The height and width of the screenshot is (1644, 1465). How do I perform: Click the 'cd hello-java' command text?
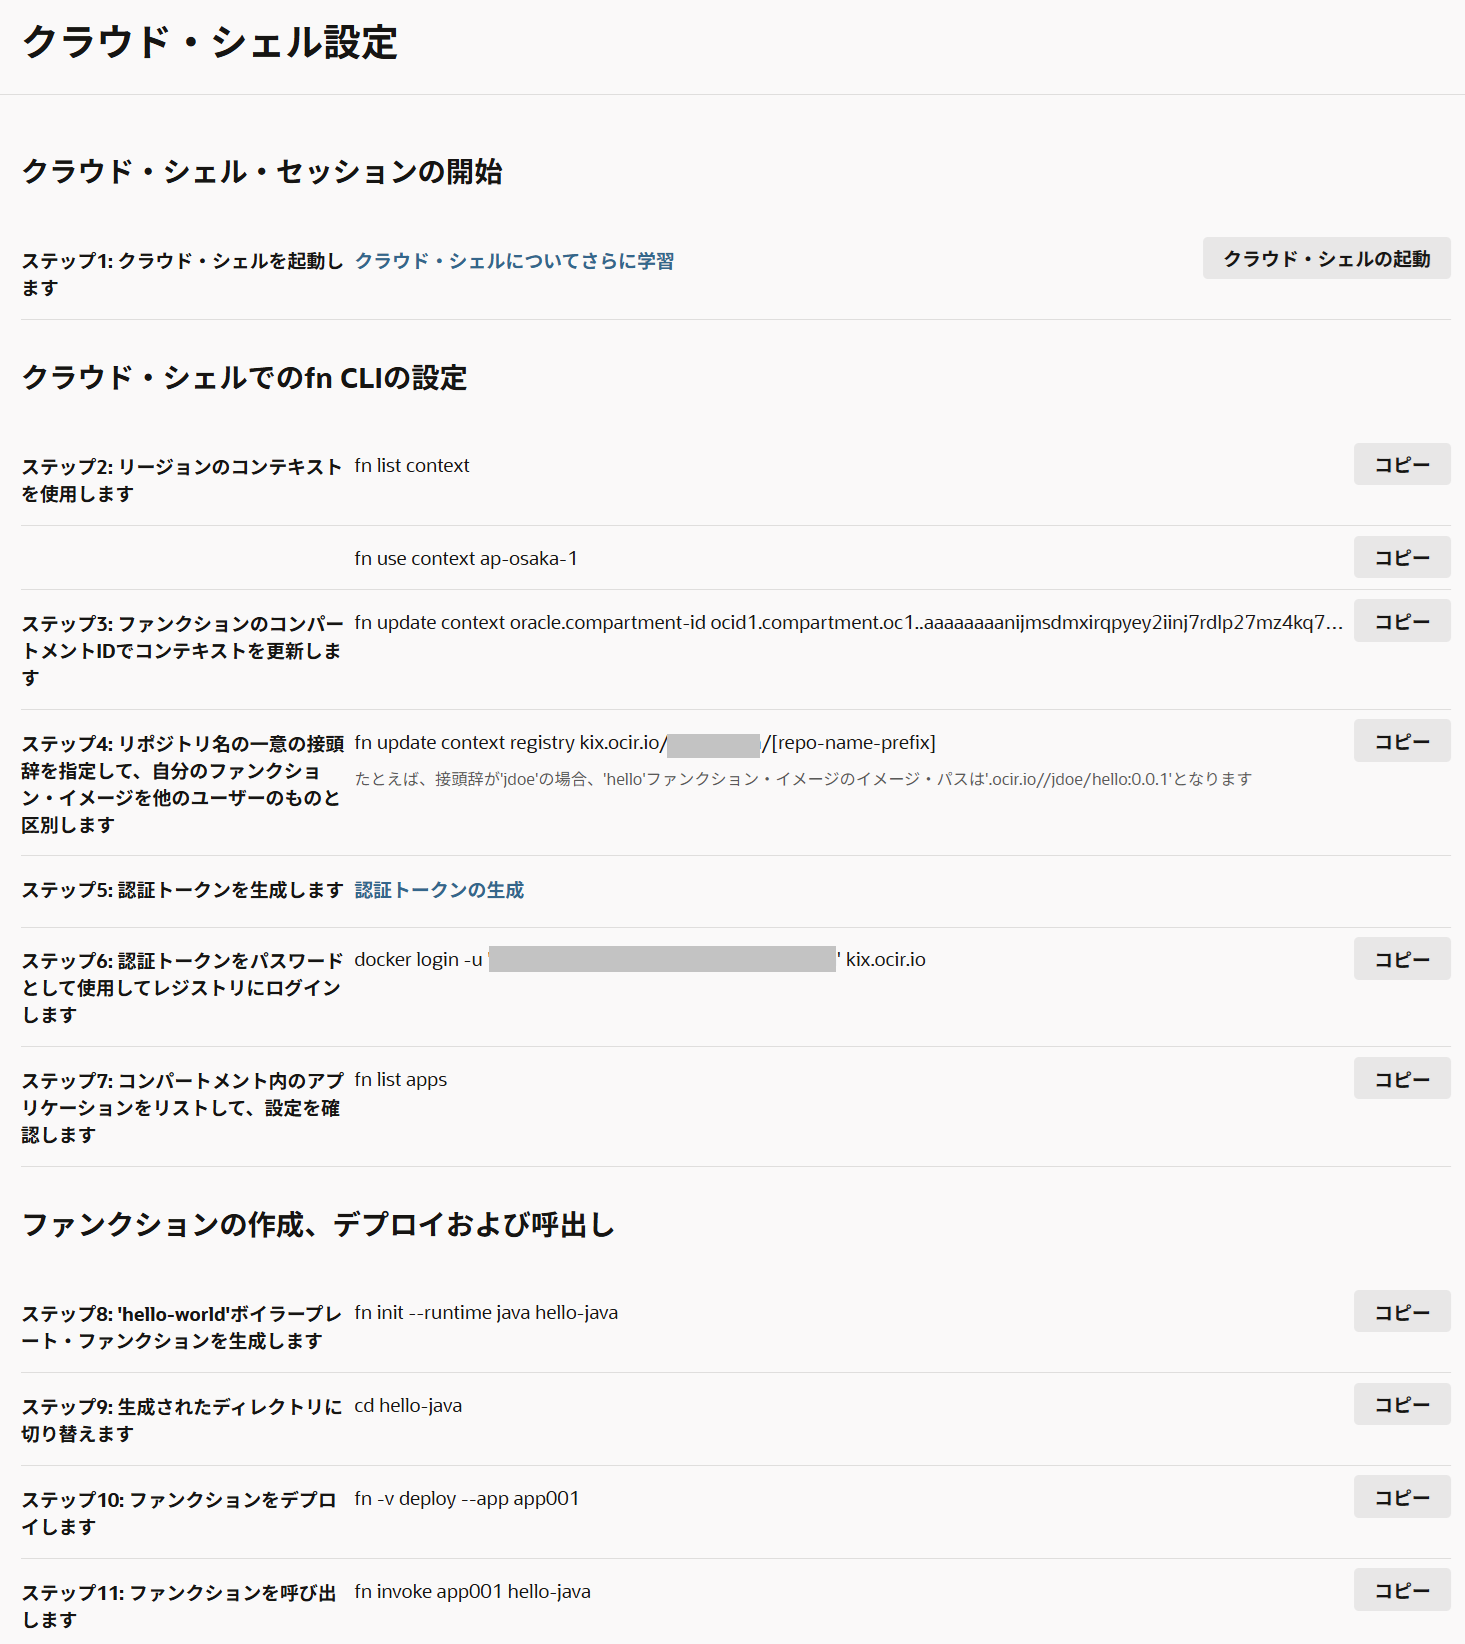click(408, 1406)
